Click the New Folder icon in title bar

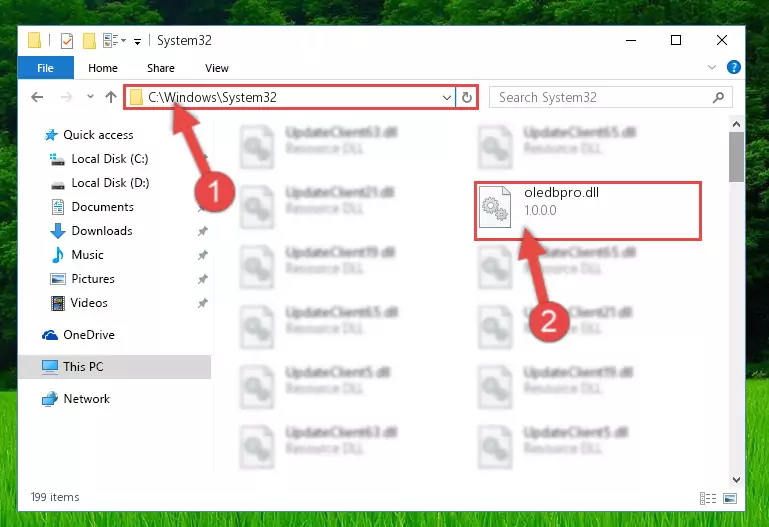(x=89, y=41)
